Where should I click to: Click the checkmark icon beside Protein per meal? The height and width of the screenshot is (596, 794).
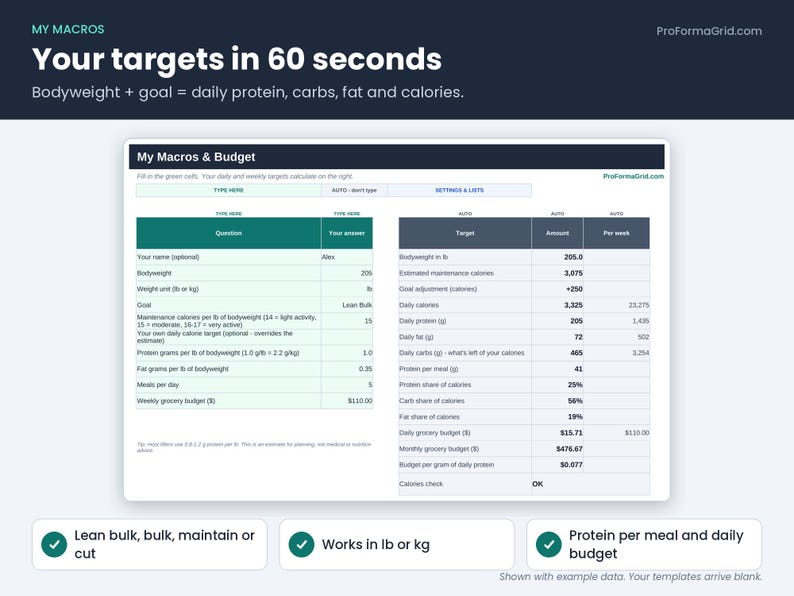pyautogui.click(x=549, y=544)
